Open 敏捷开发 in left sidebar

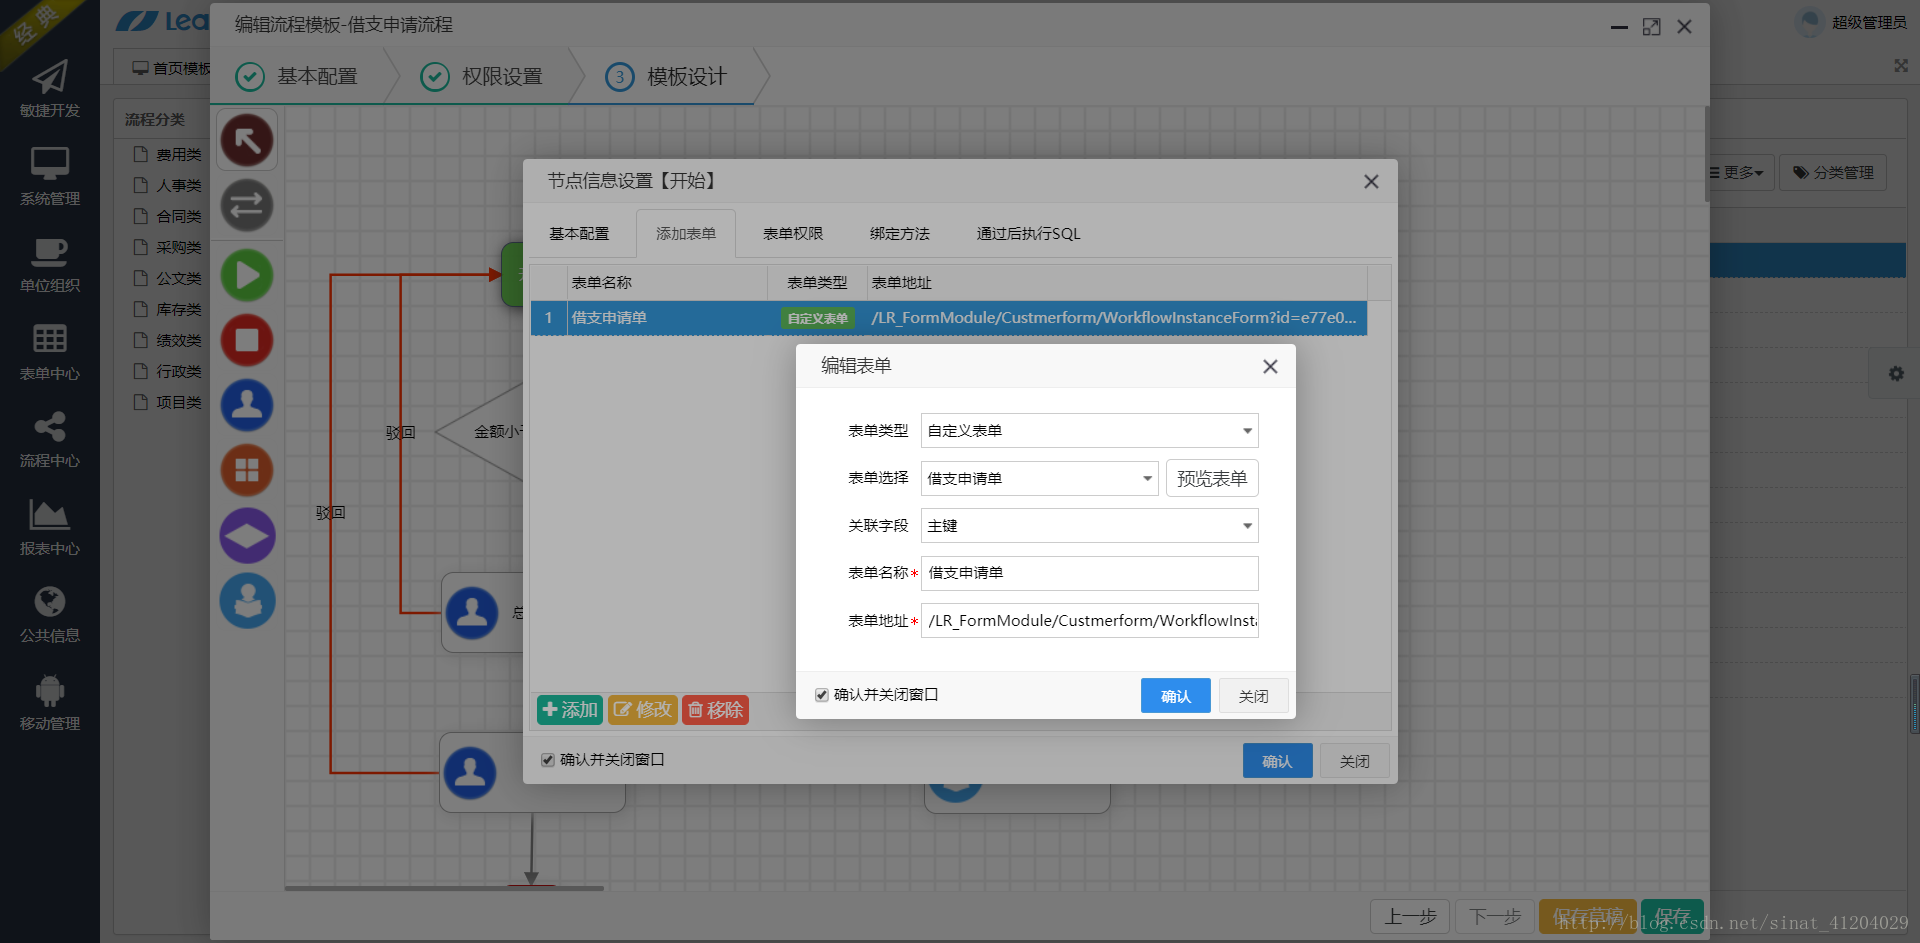50,90
